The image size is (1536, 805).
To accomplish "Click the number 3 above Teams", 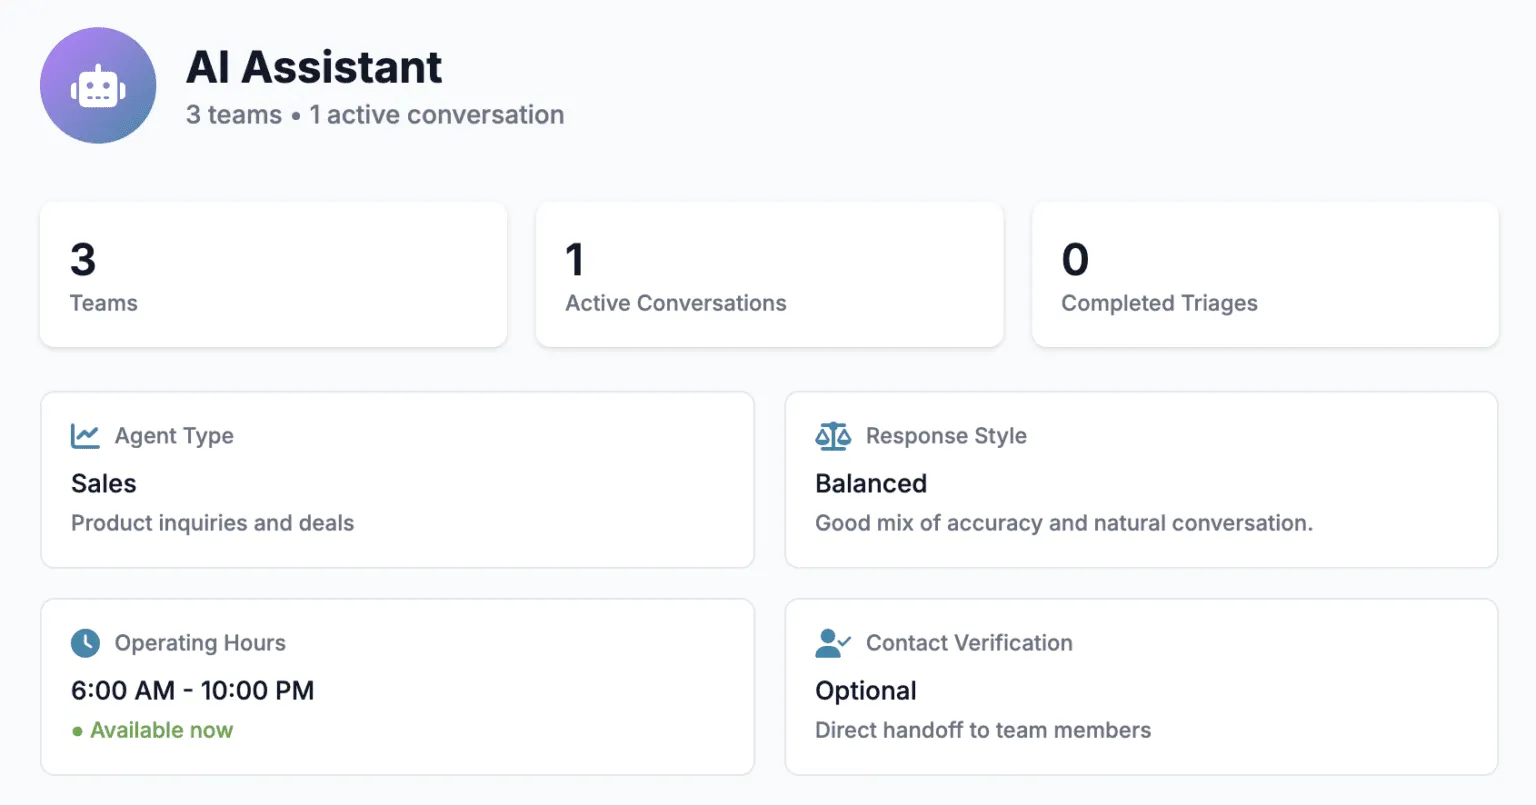I will click(x=83, y=260).
